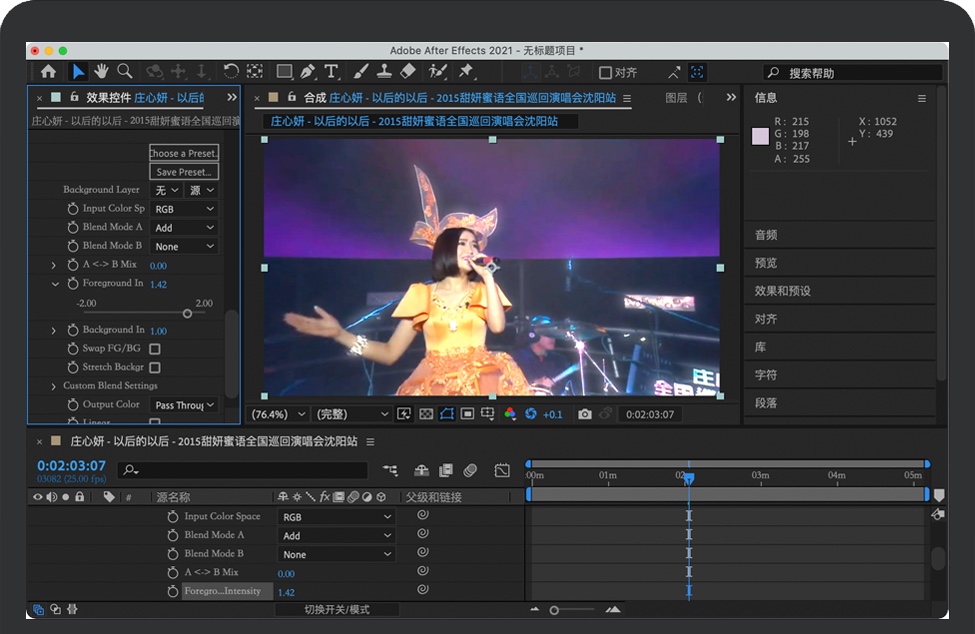Click the Home icon in toolbar
This screenshot has height=634, width=975.
coord(48,71)
